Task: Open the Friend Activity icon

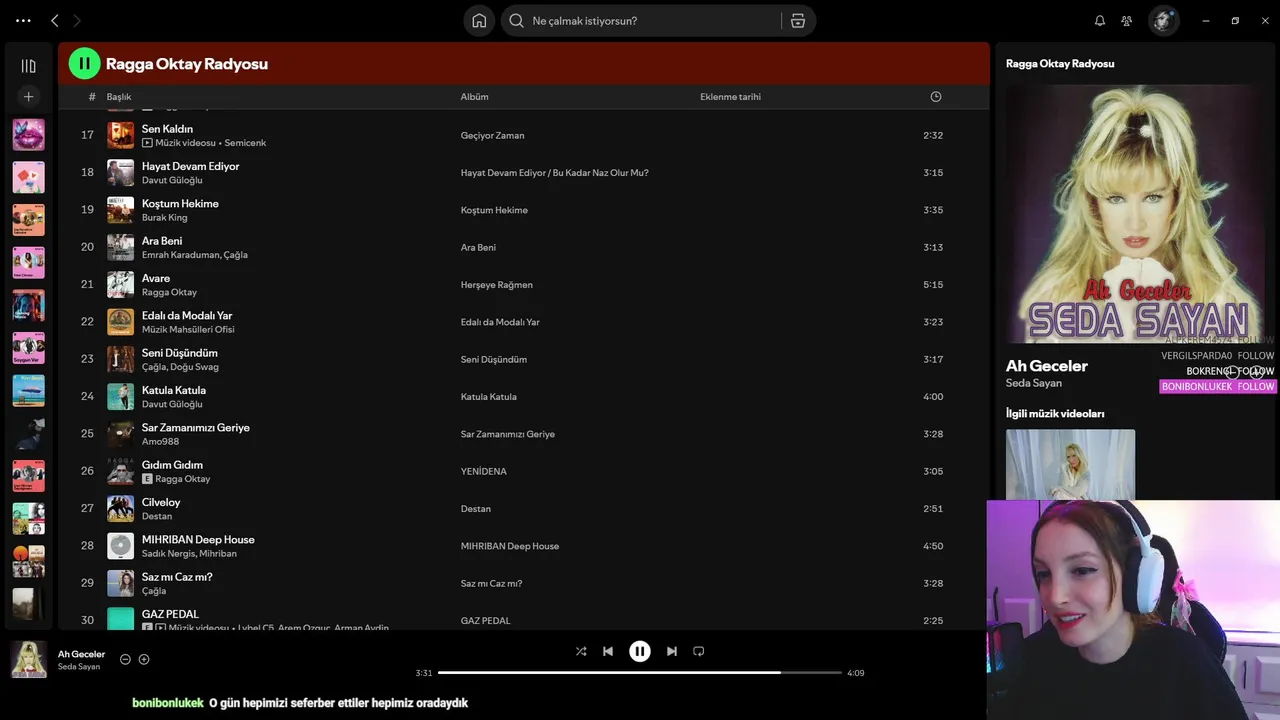Action: click(1127, 21)
